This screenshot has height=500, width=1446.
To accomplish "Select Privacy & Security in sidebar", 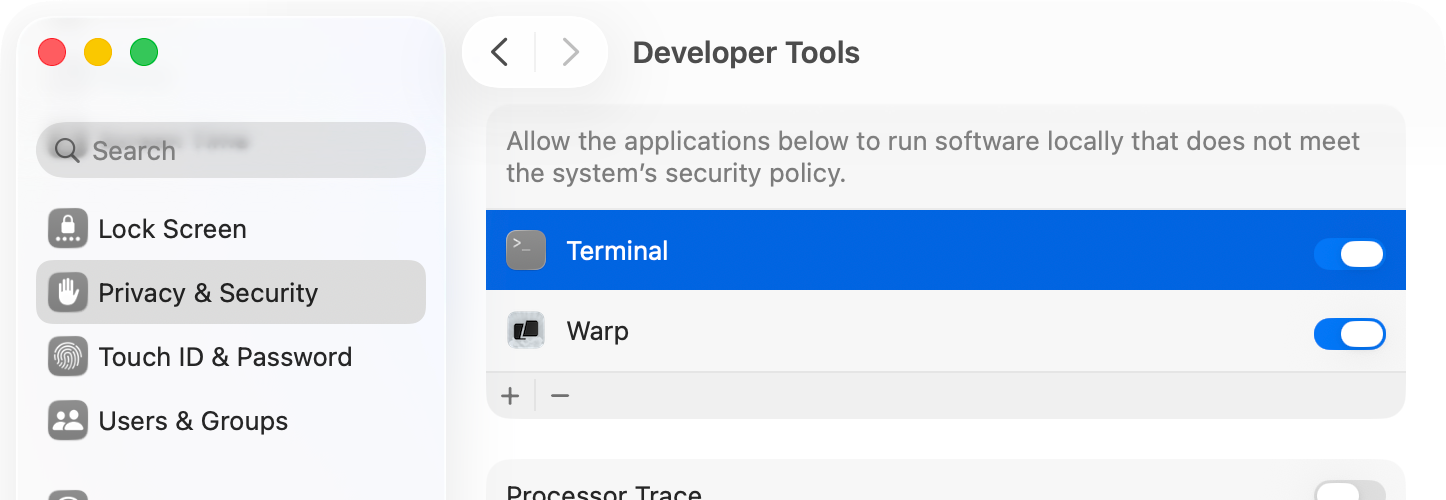I will pyautogui.click(x=231, y=293).
